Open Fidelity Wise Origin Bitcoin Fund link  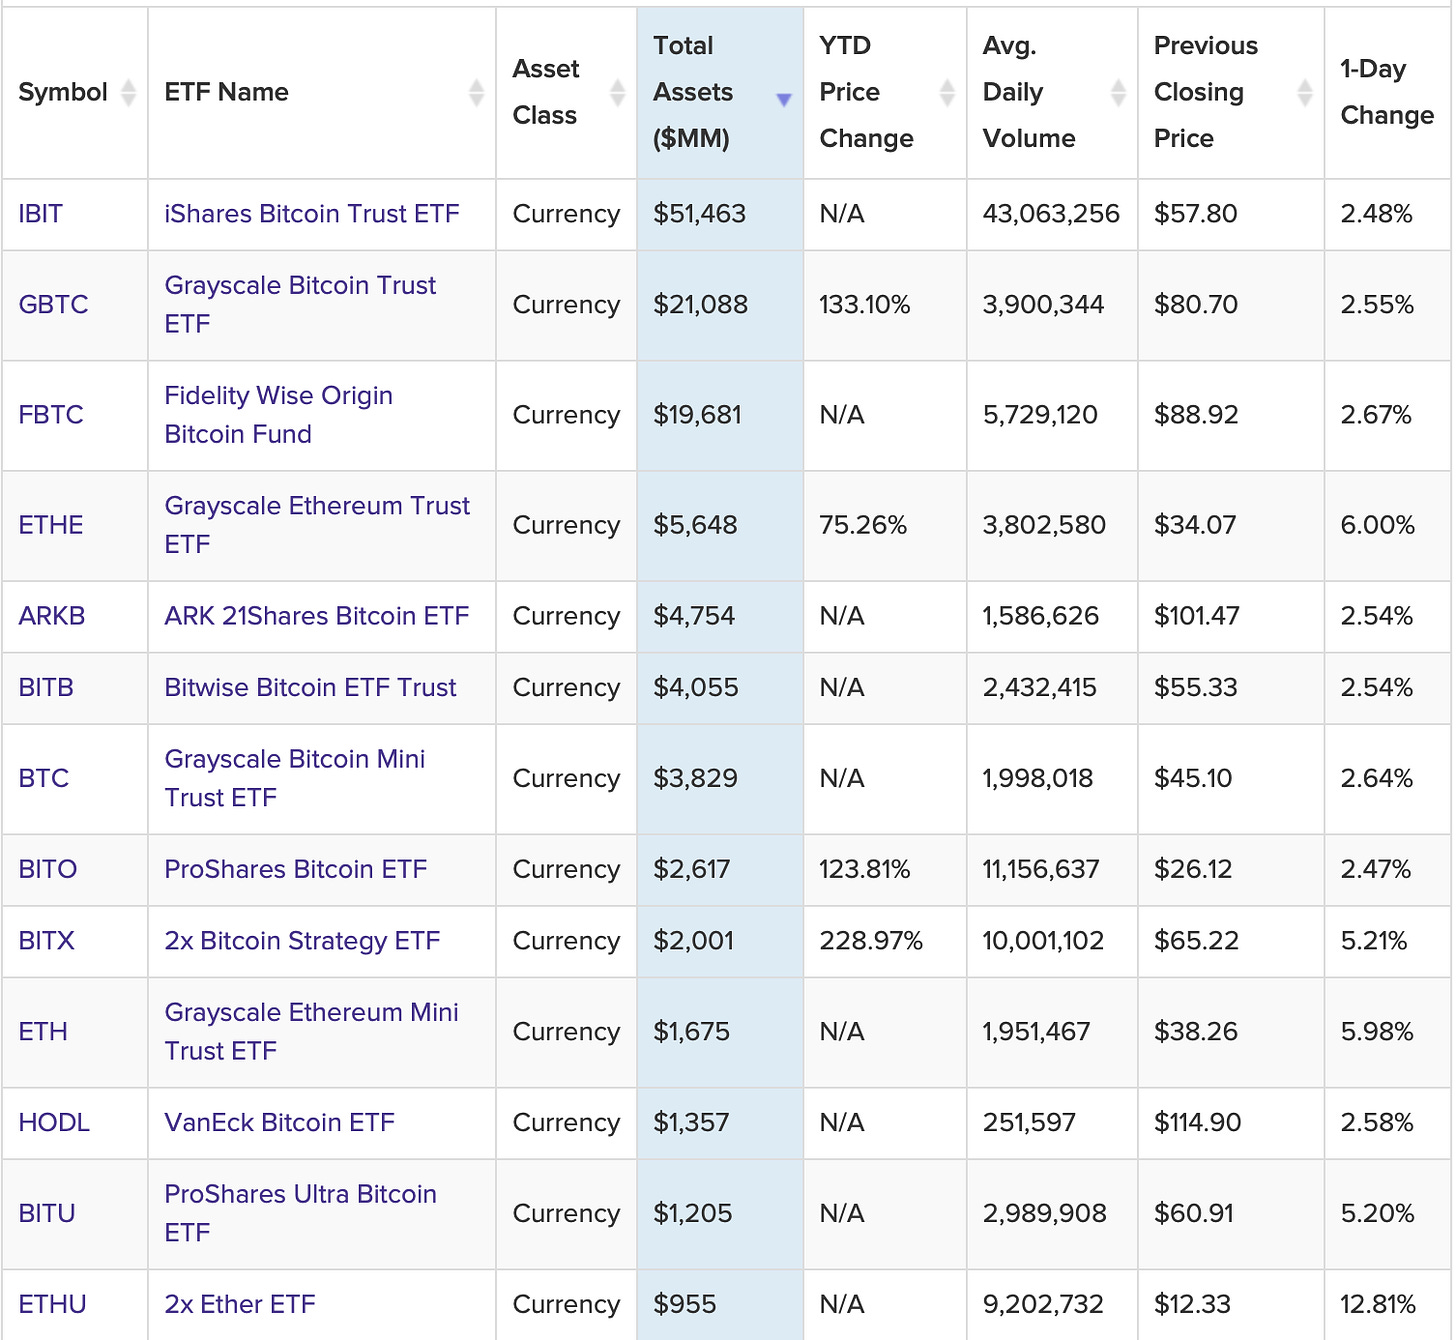tap(278, 415)
